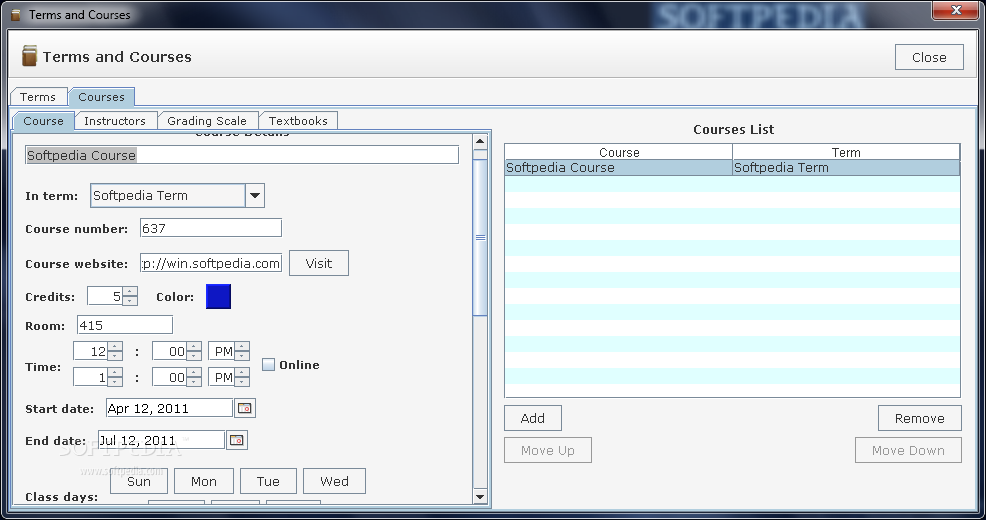Add a new course
The image size is (986, 520).
click(533, 418)
